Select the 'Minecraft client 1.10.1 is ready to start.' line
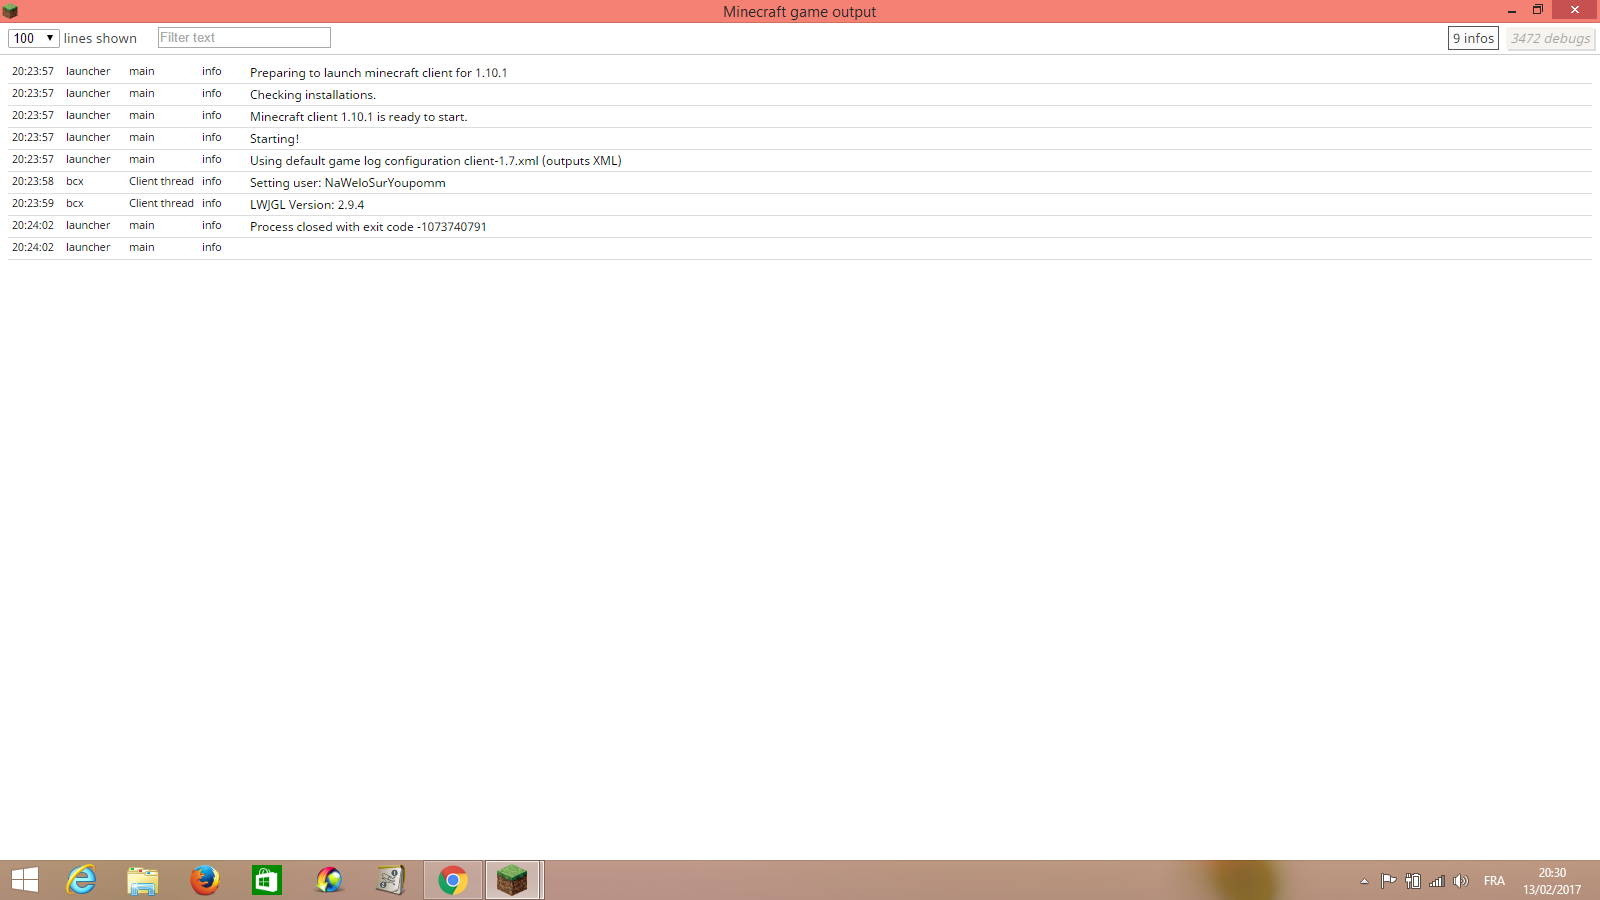Screen dimensions: 1600x900 click(x=800, y=116)
